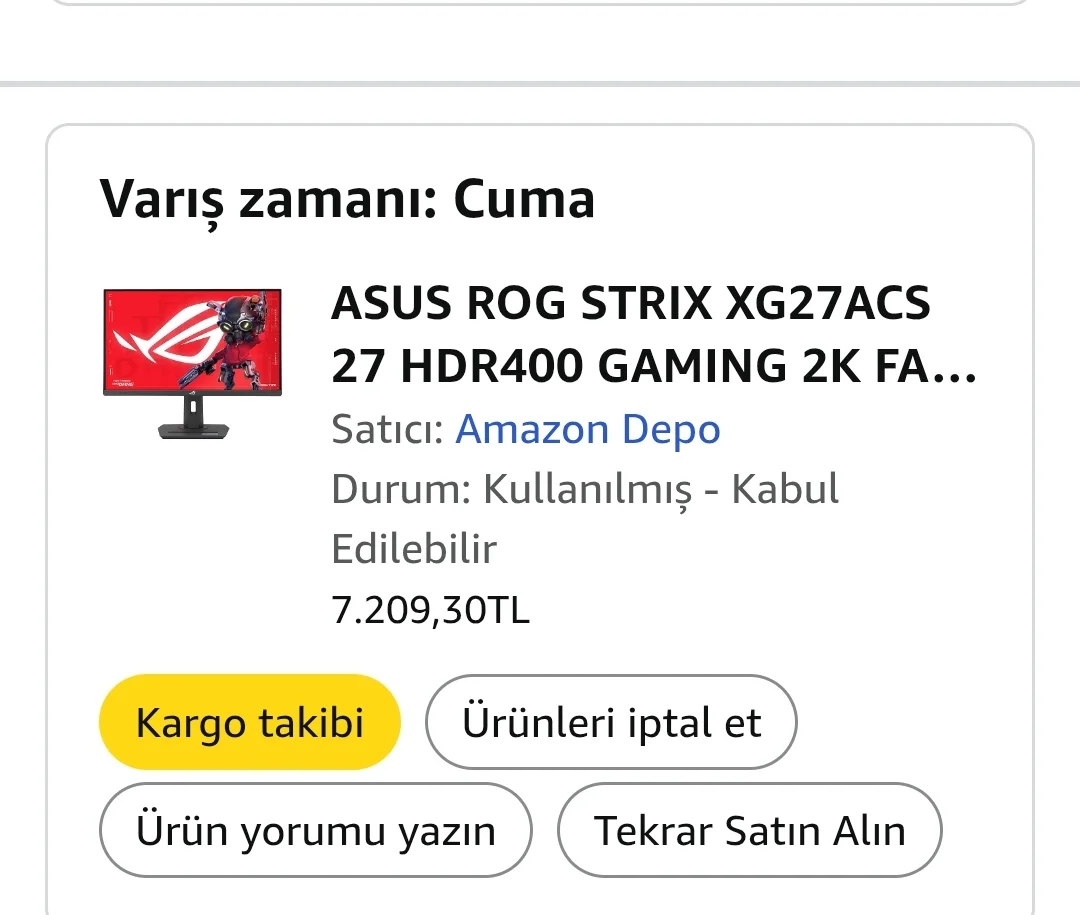Select the 7.209,30TL price text

coord(430,609)
